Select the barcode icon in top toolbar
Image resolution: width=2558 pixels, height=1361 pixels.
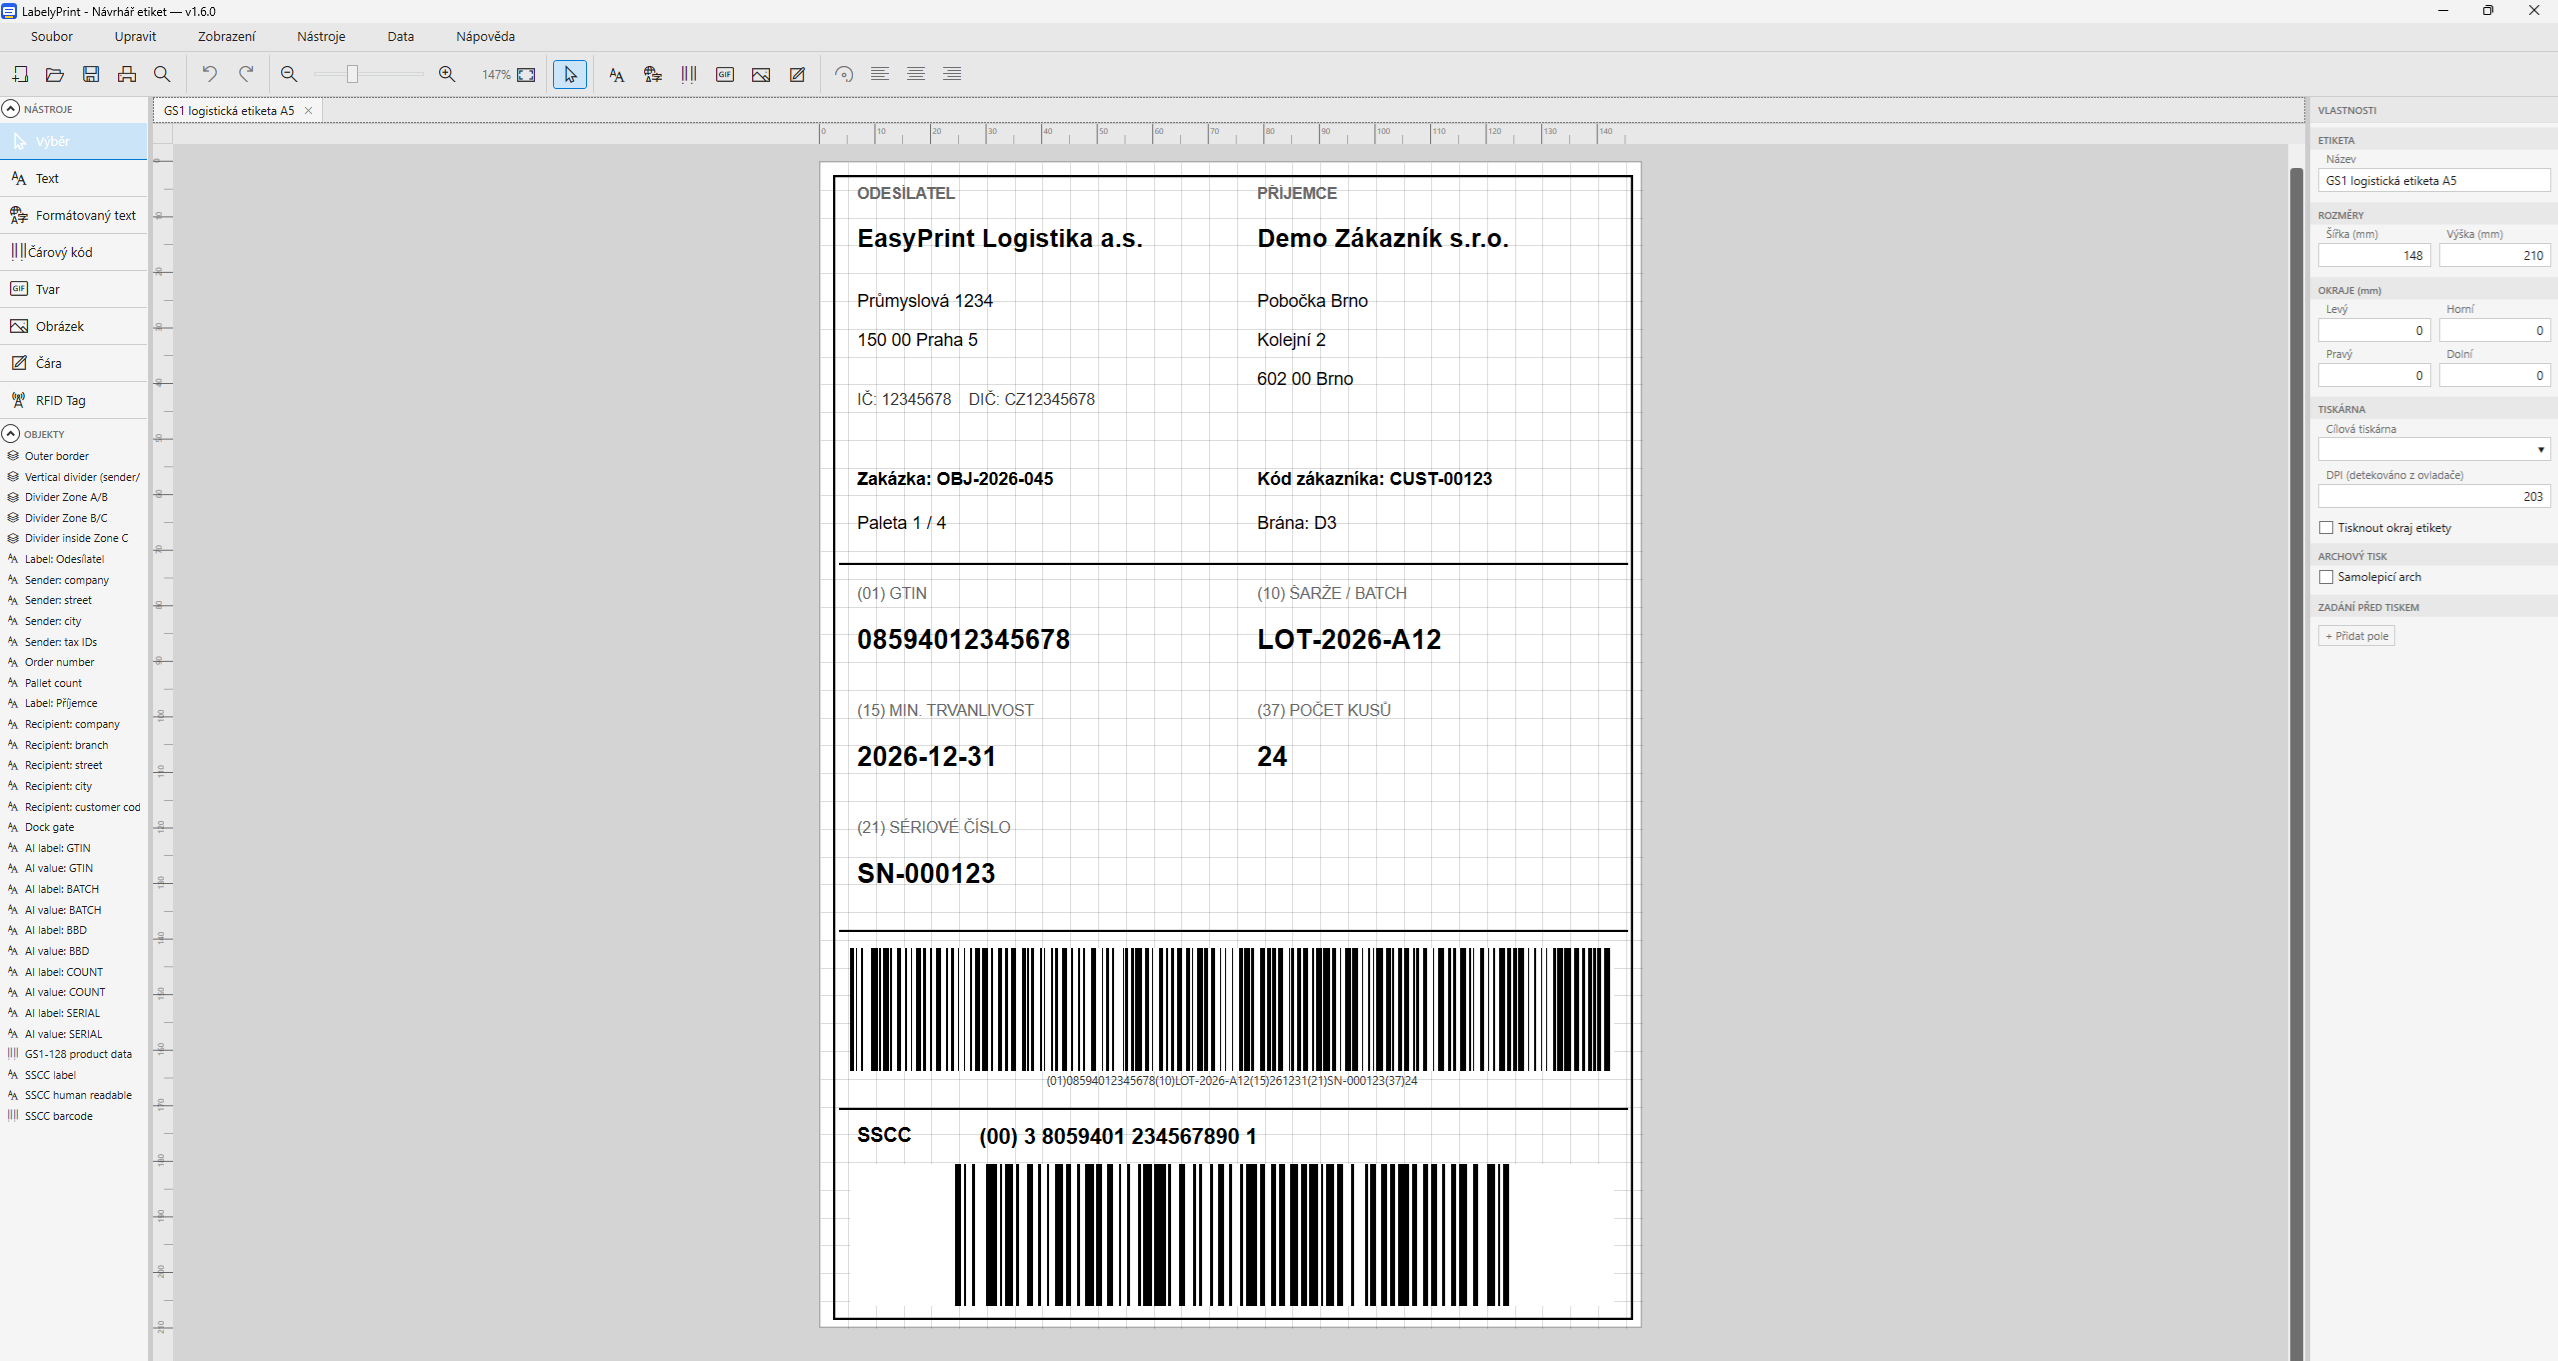(689, 74)
